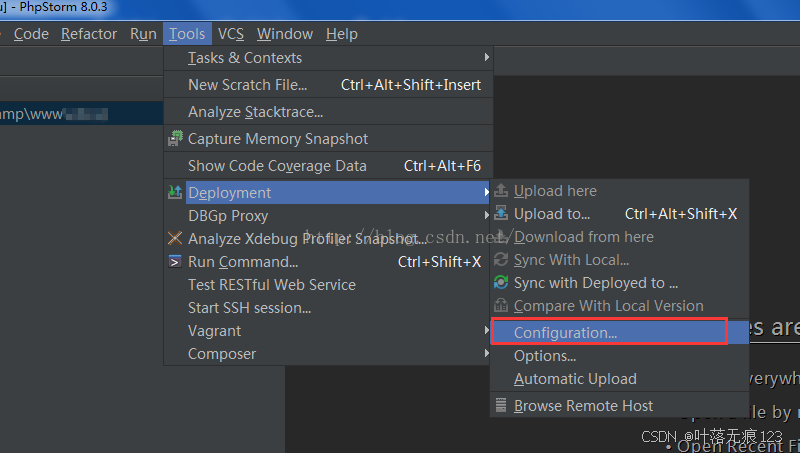Image resolution: width=800 pixels, height=453 pixels.
Task: Choose Capture Memory Snapshot
Action: point(328,139)
